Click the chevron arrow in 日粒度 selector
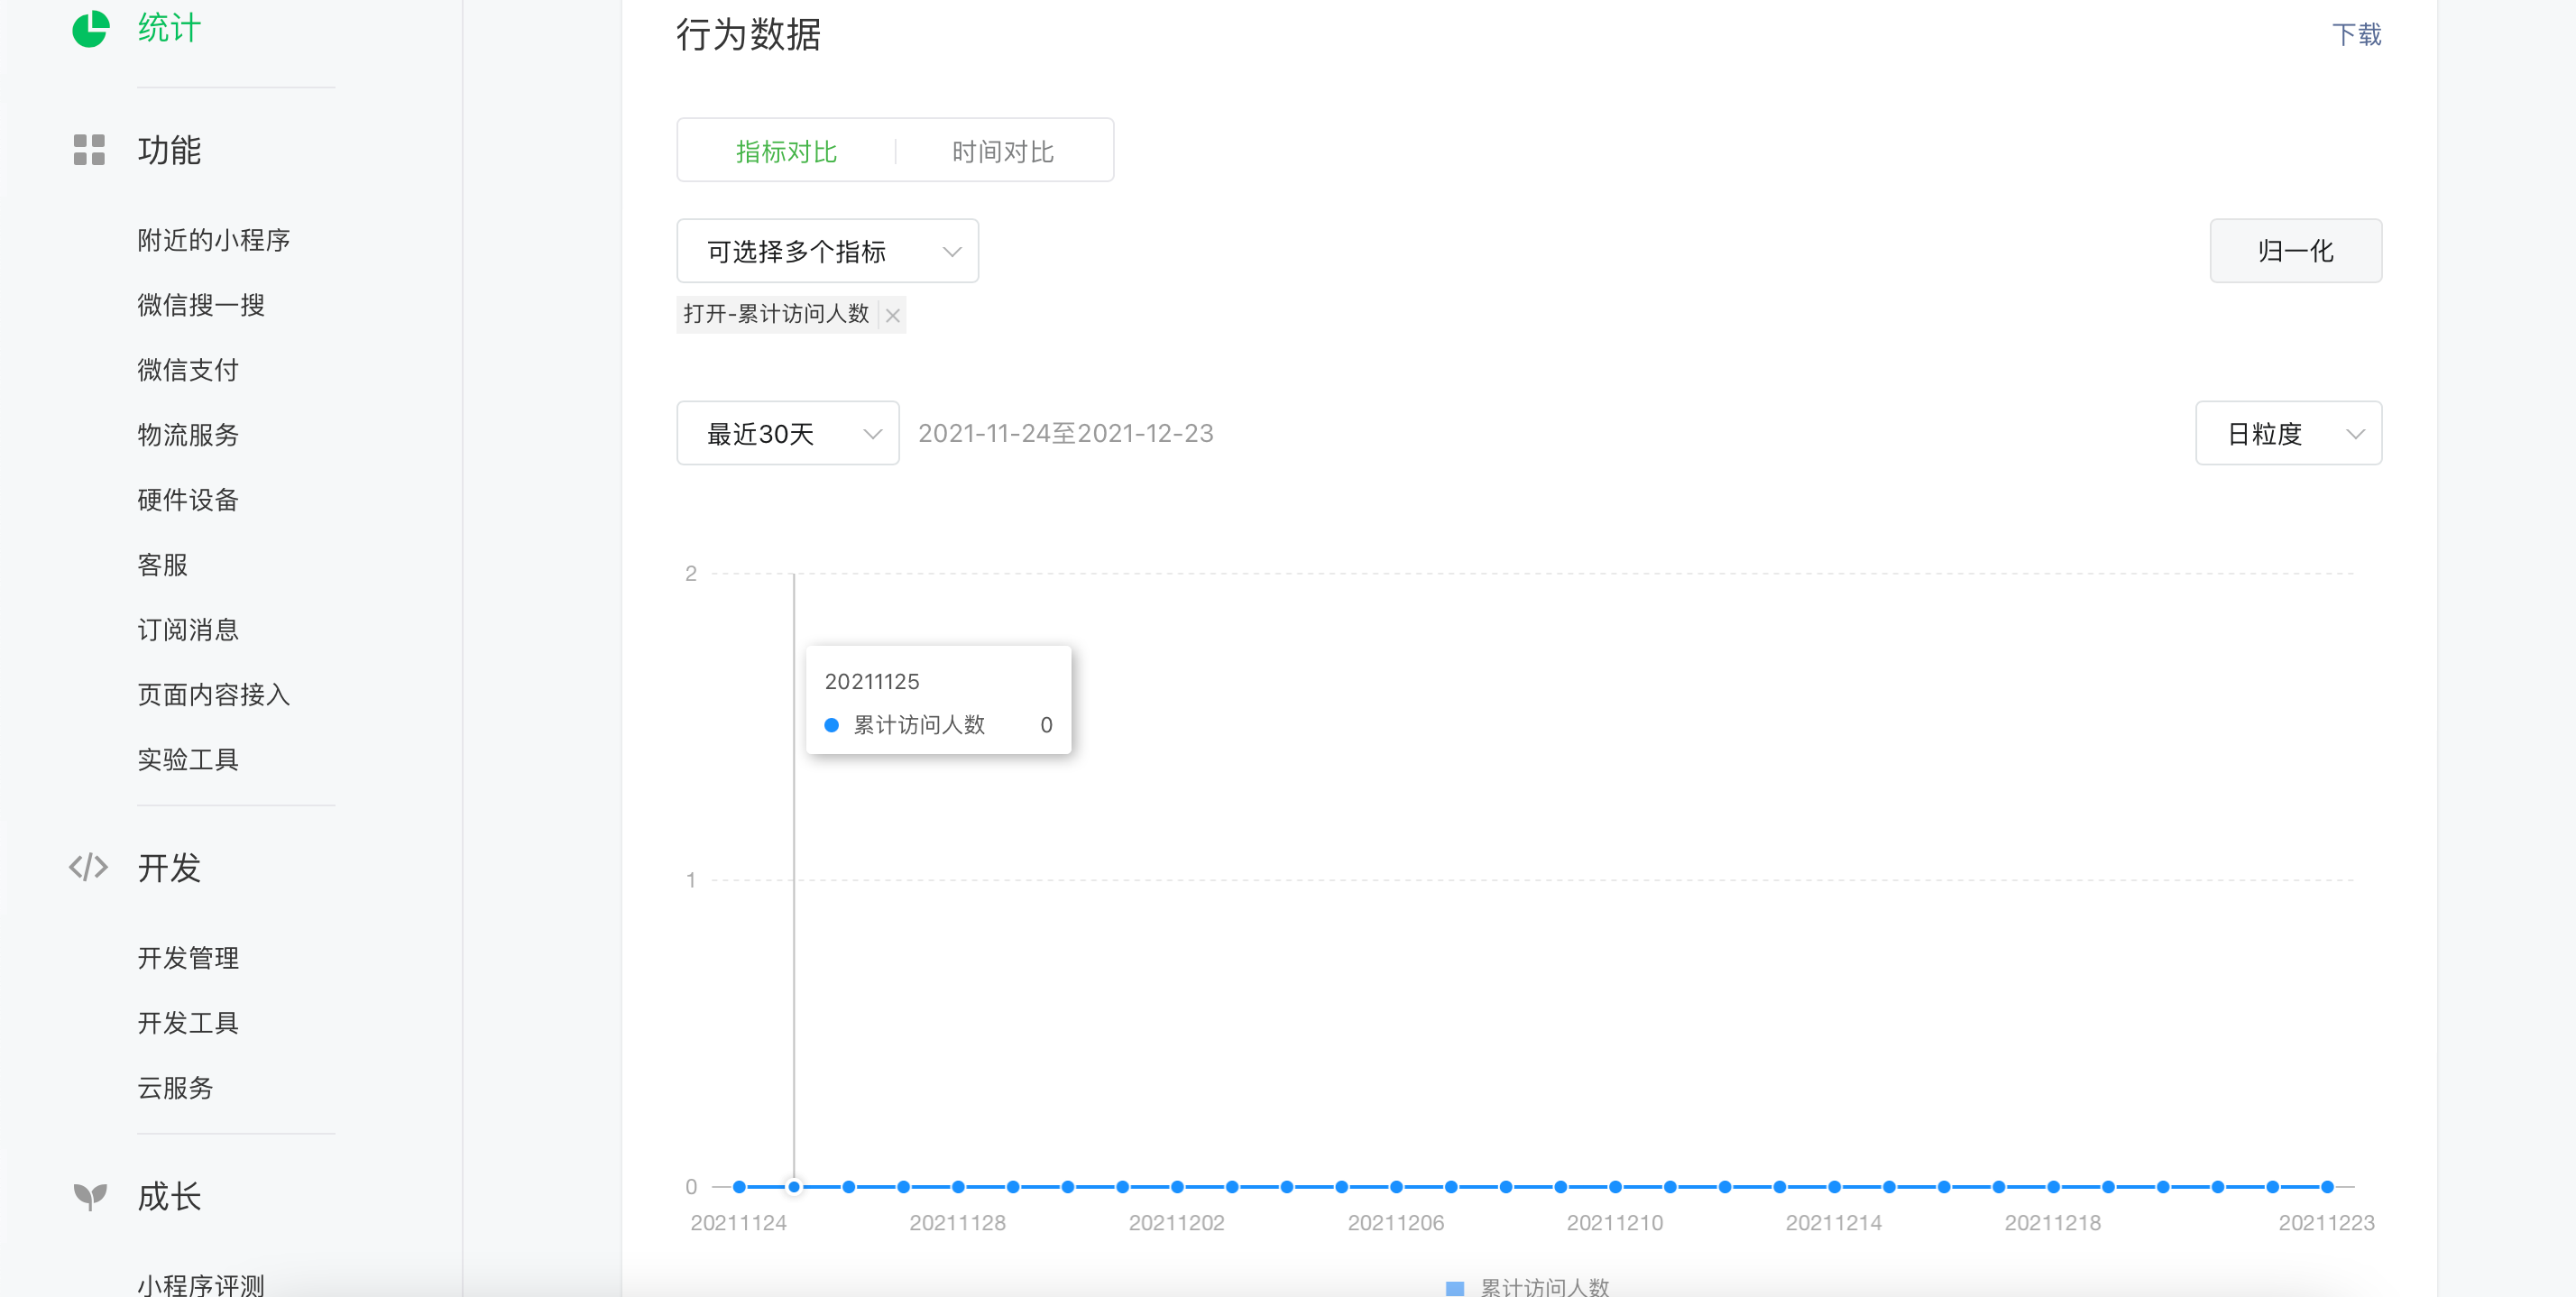The height and width of the screenshot is (1297, 2576). pos(2355,434)
